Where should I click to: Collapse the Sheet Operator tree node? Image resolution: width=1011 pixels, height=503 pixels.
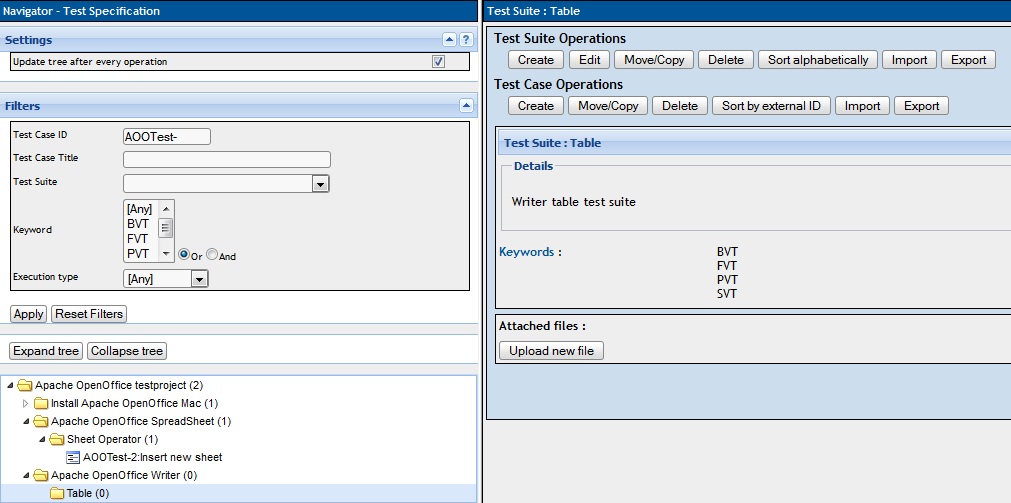(42, 440)
